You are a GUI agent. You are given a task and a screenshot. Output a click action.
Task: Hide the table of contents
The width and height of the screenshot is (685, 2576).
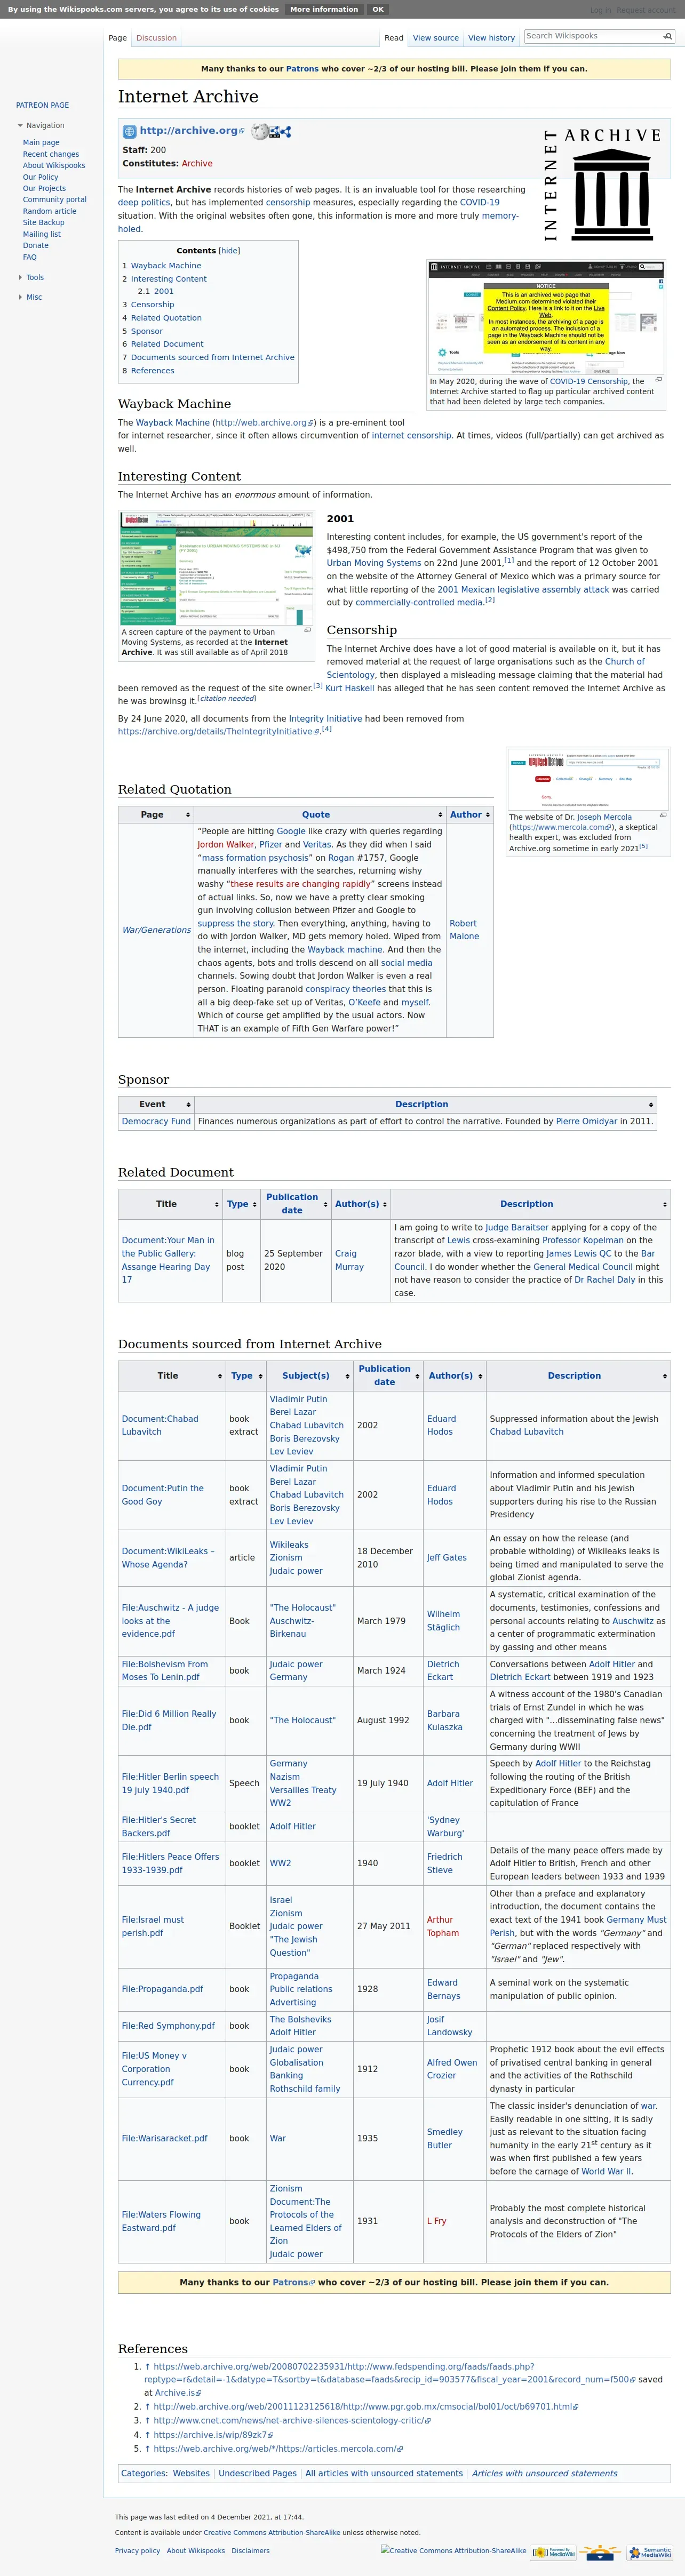(x=230, y=251)
